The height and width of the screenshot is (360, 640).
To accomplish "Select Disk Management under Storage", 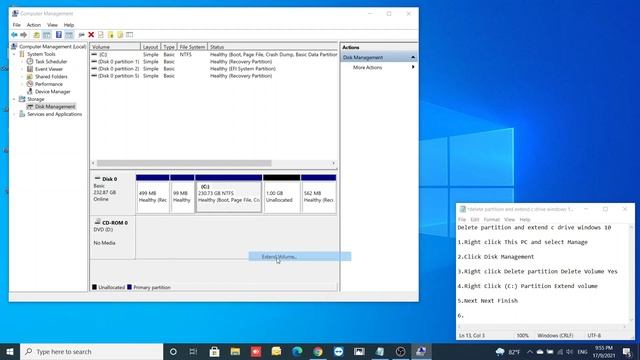I will (x=55, y=107).
